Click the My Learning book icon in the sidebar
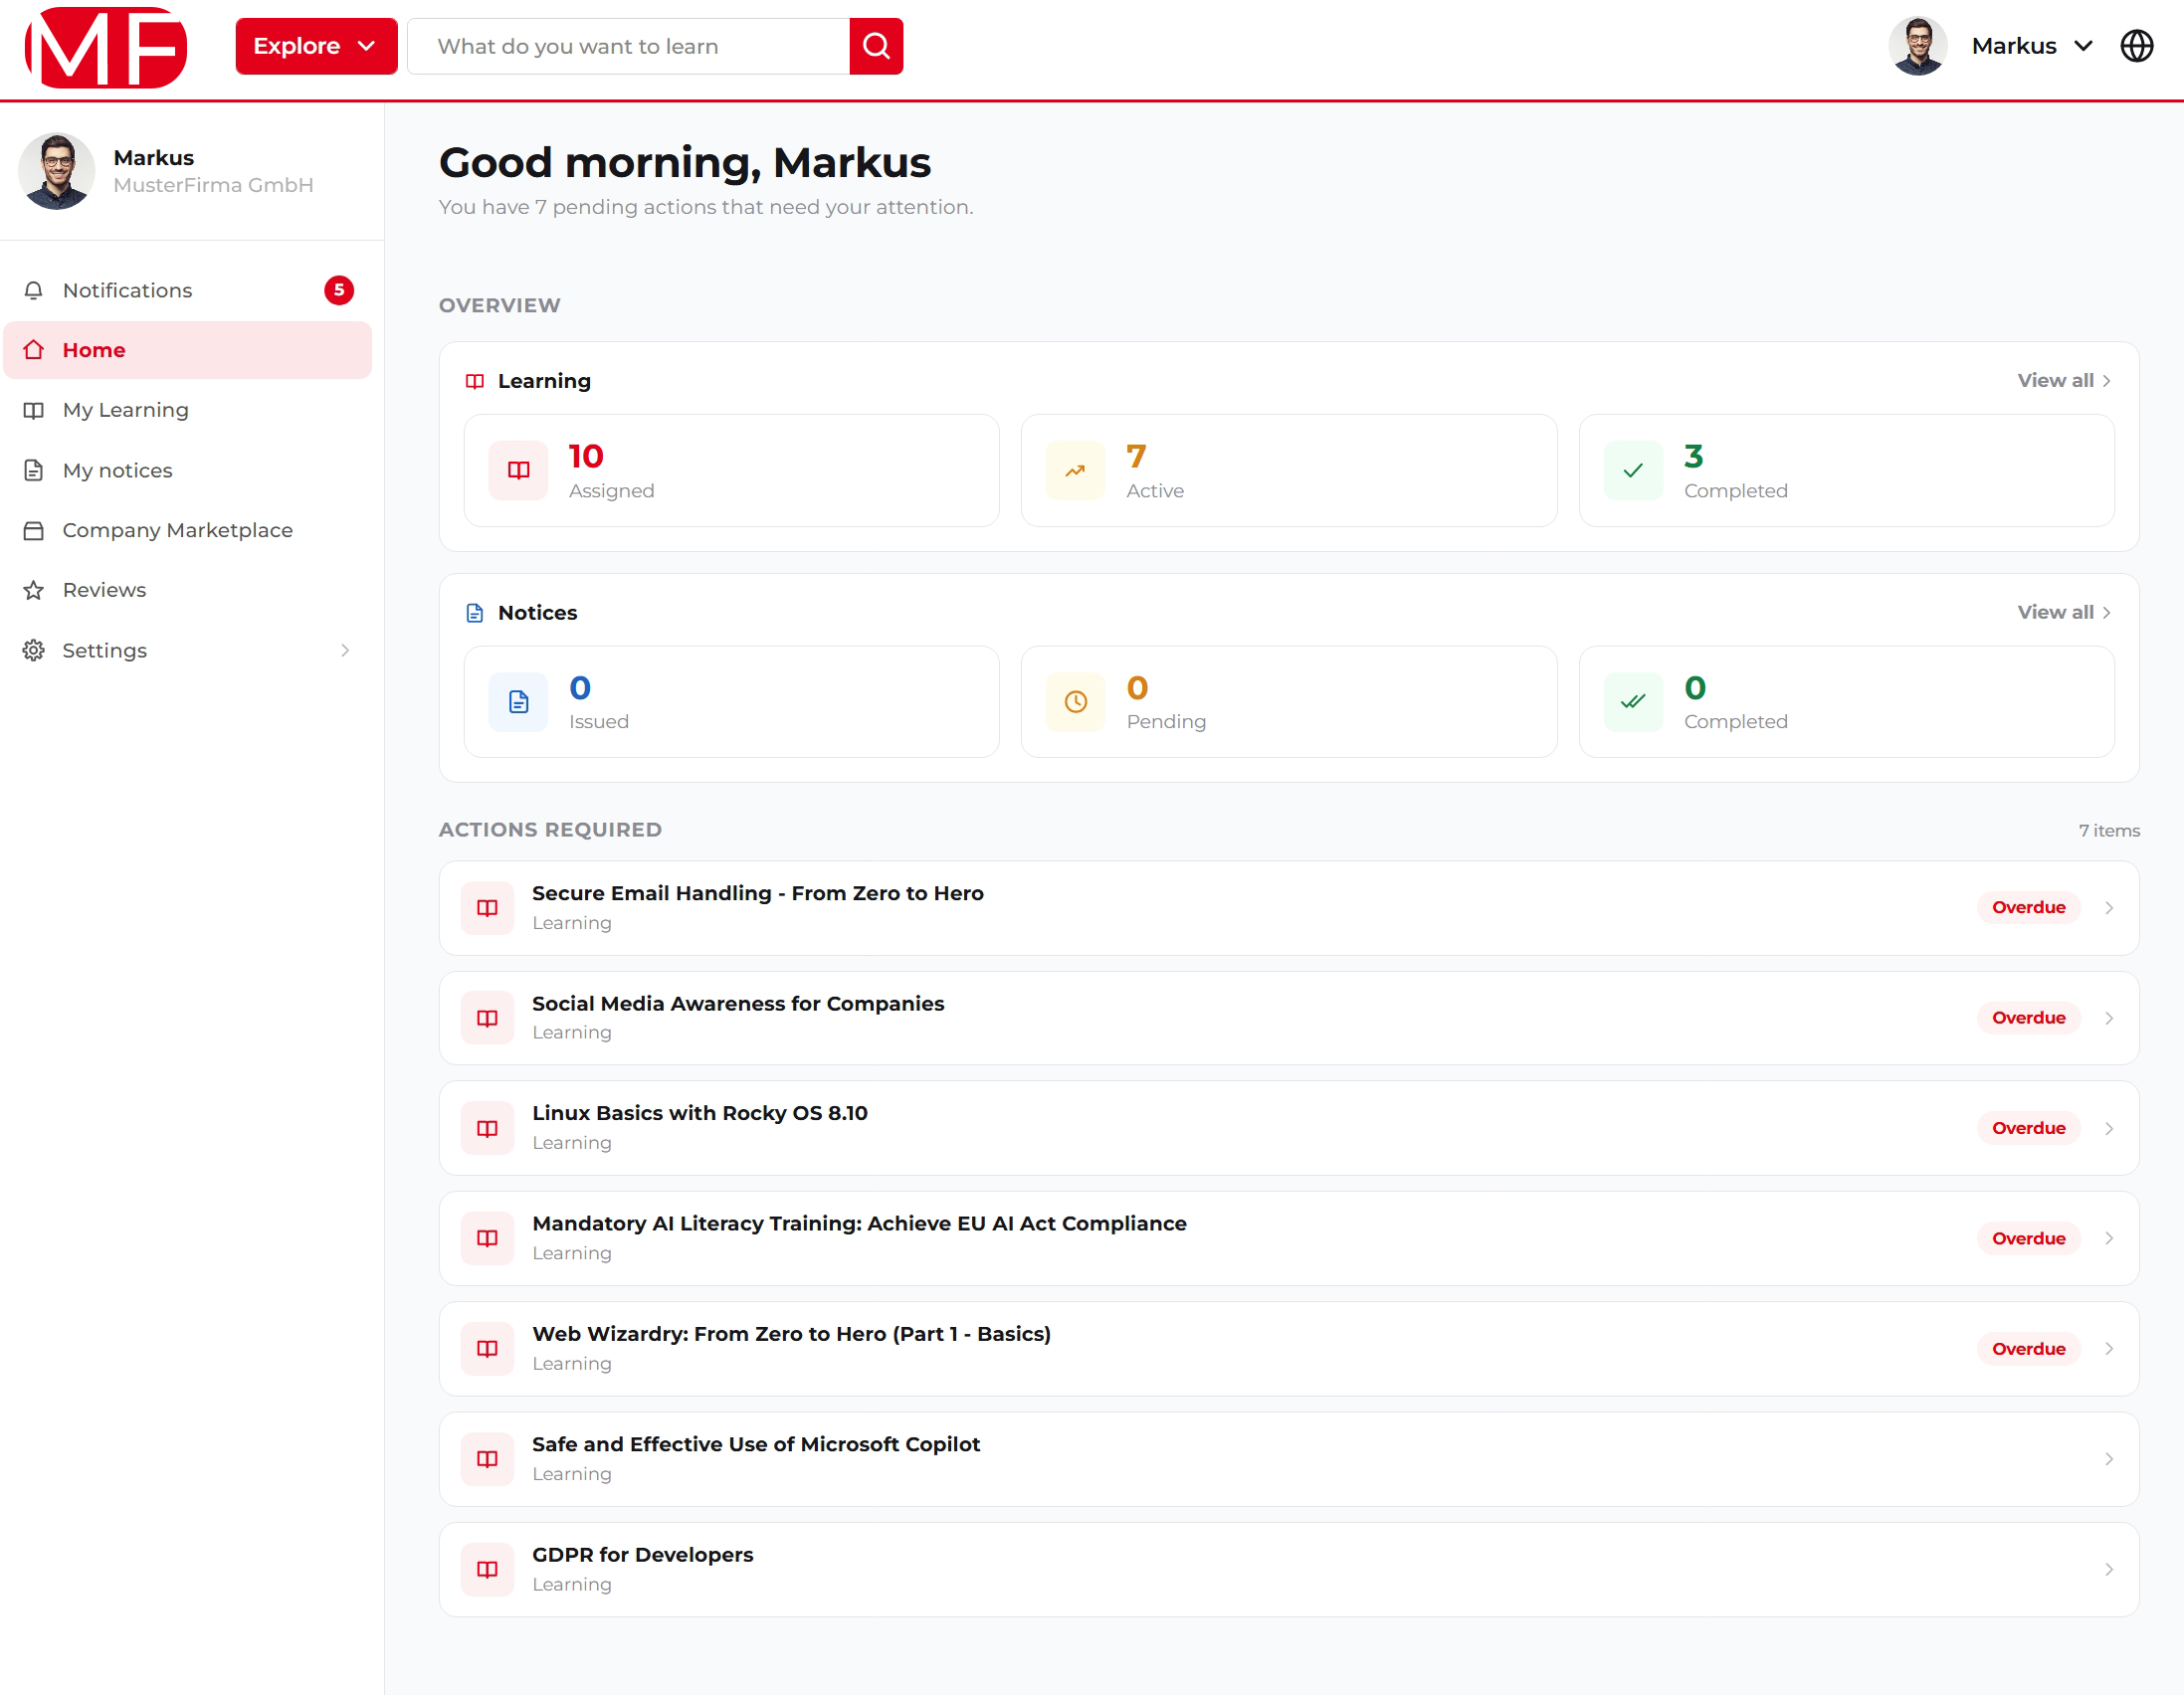Image resolution: width=2184 pixels, height=1695 pixels. point(34,410)
